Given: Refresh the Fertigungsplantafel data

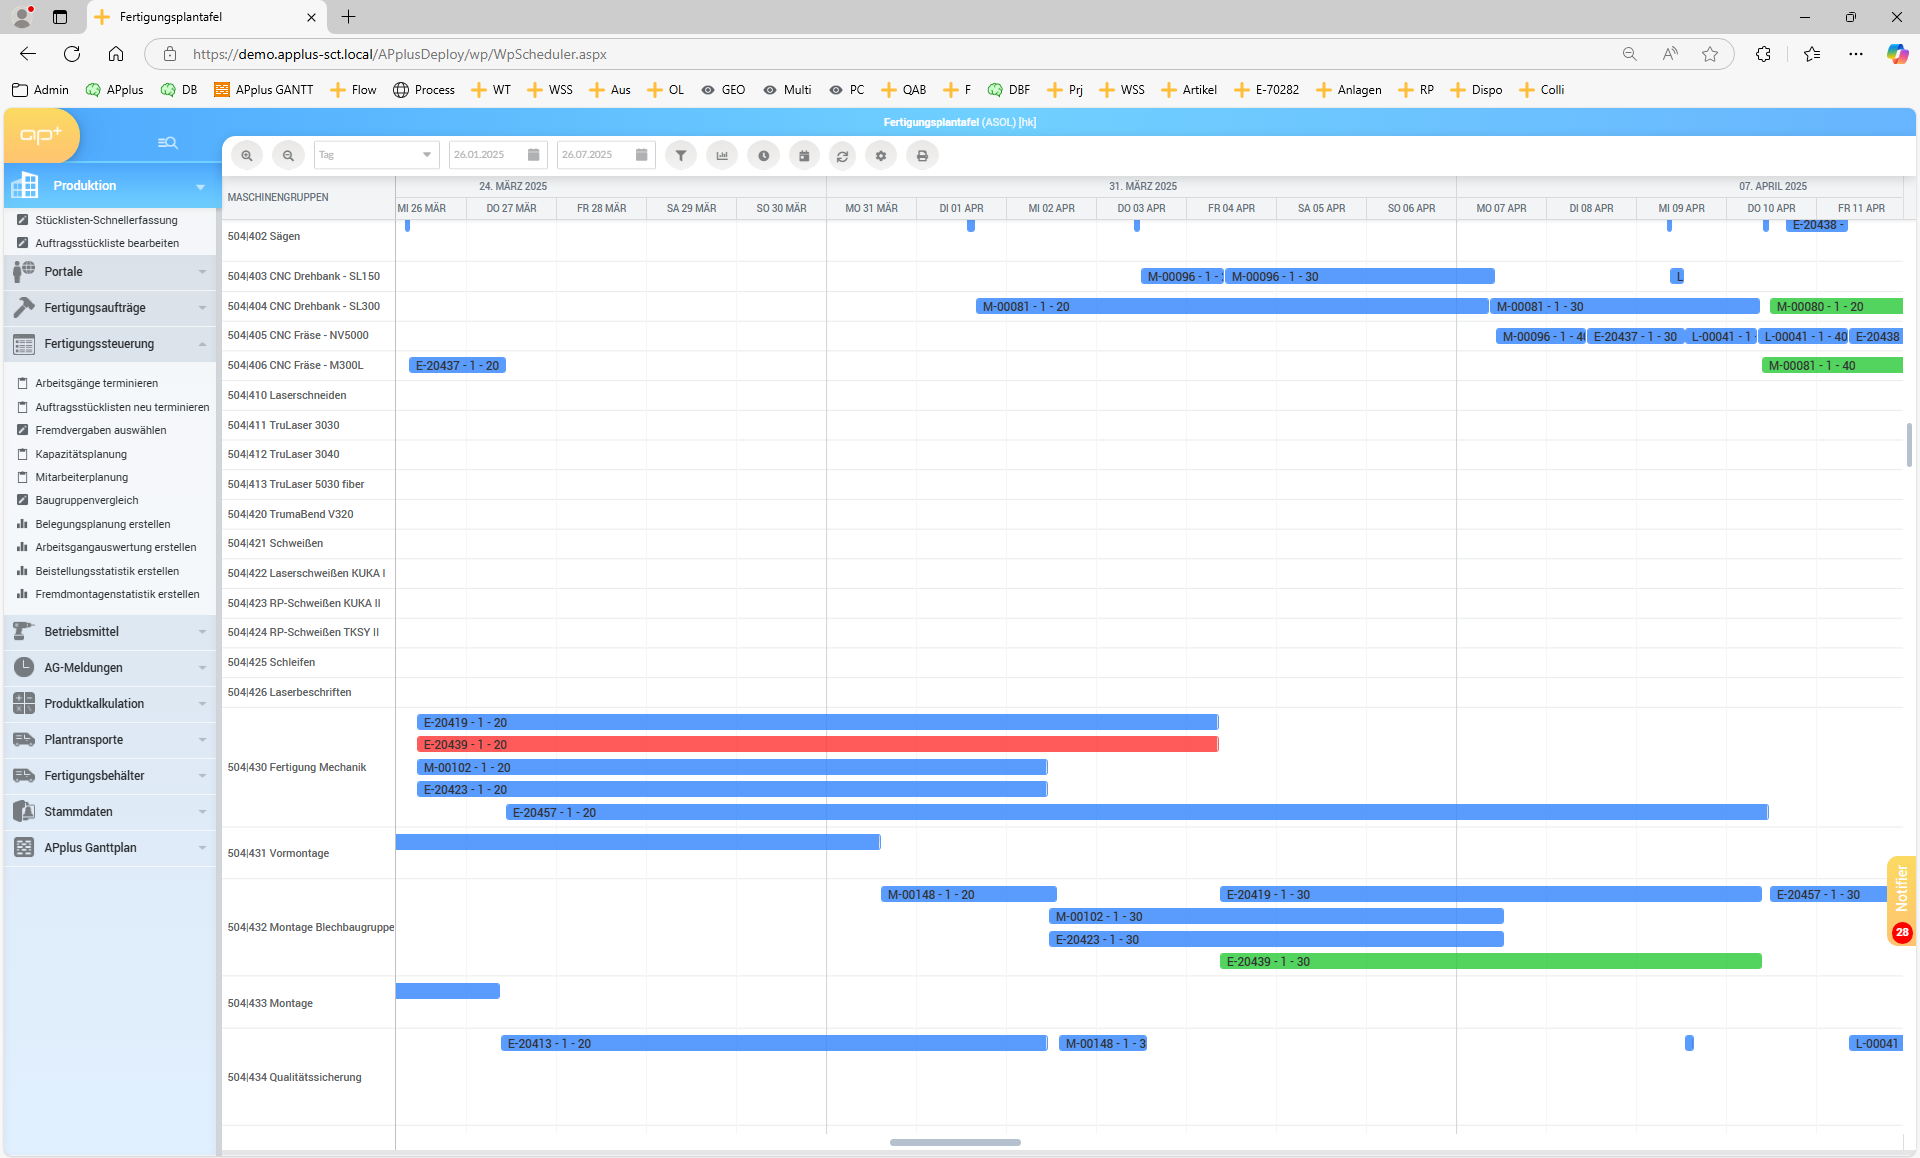Looking at the screenshot, I should pyautogui.click(x=843, y=156).
